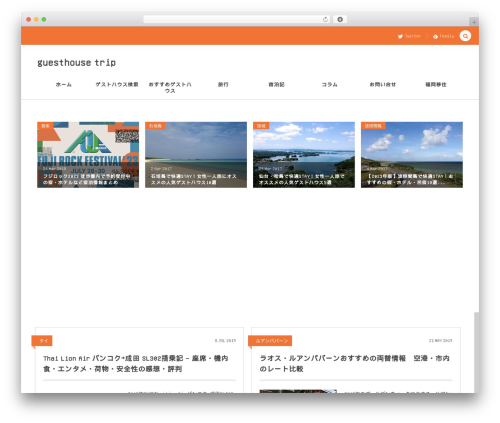Open おすすめゲストハウス menu item
The width and height of the screenshot is (500, 423).
[170, 87]
